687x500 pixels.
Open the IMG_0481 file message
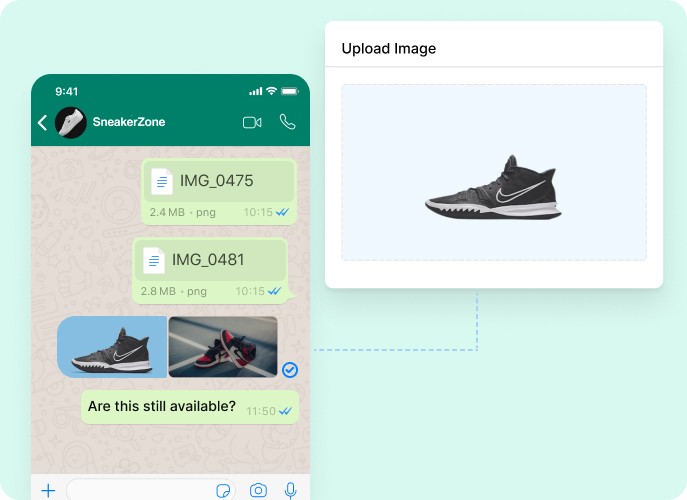tap(210, 271)
